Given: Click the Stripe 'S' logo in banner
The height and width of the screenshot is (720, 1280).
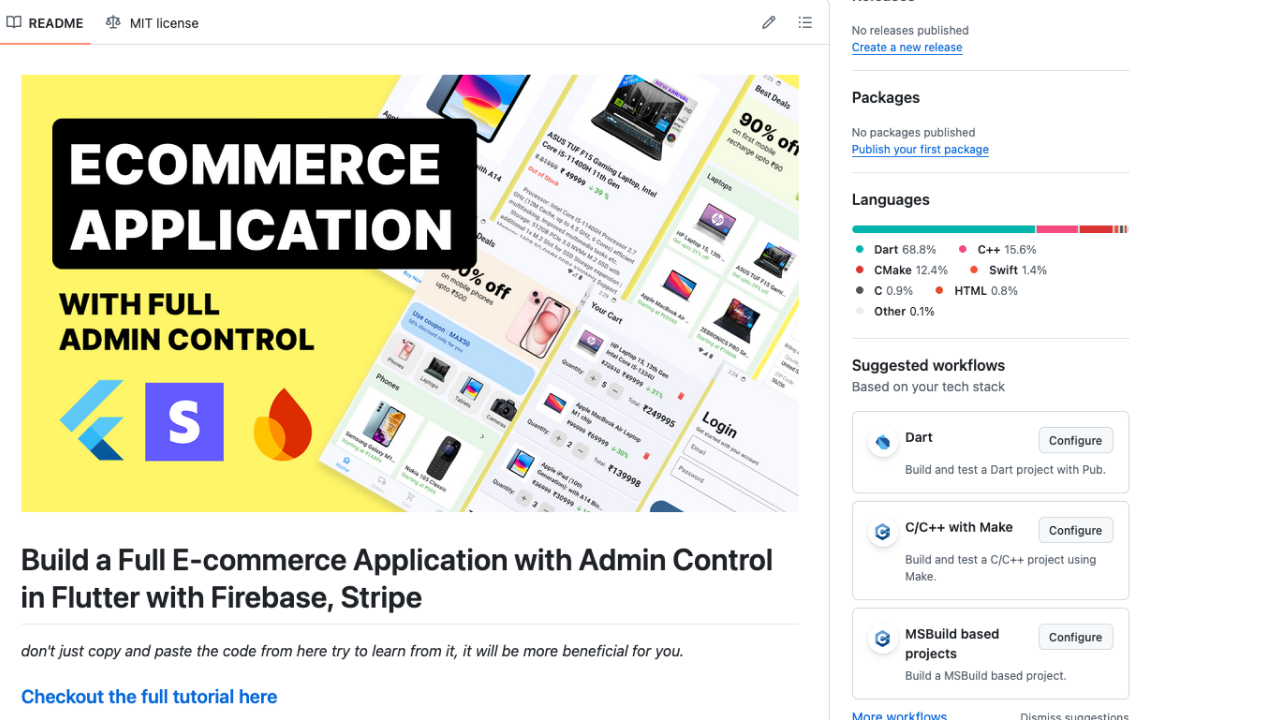Looking at the screenshot, I should pyautogui.click(x=184, y=421).
